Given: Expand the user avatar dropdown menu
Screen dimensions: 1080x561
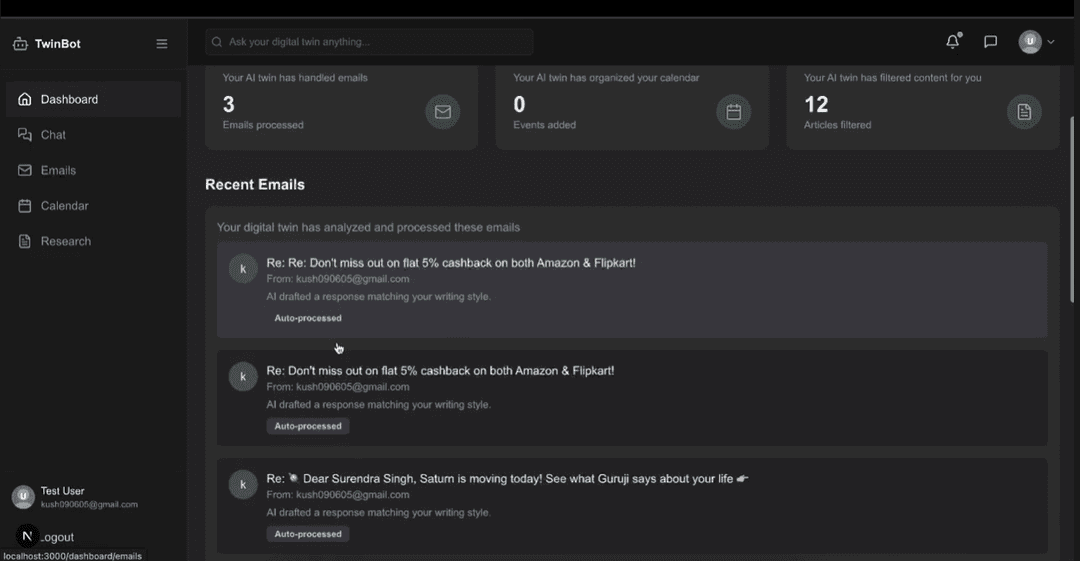Looking at the screenshot, I should pos(1037,42).
